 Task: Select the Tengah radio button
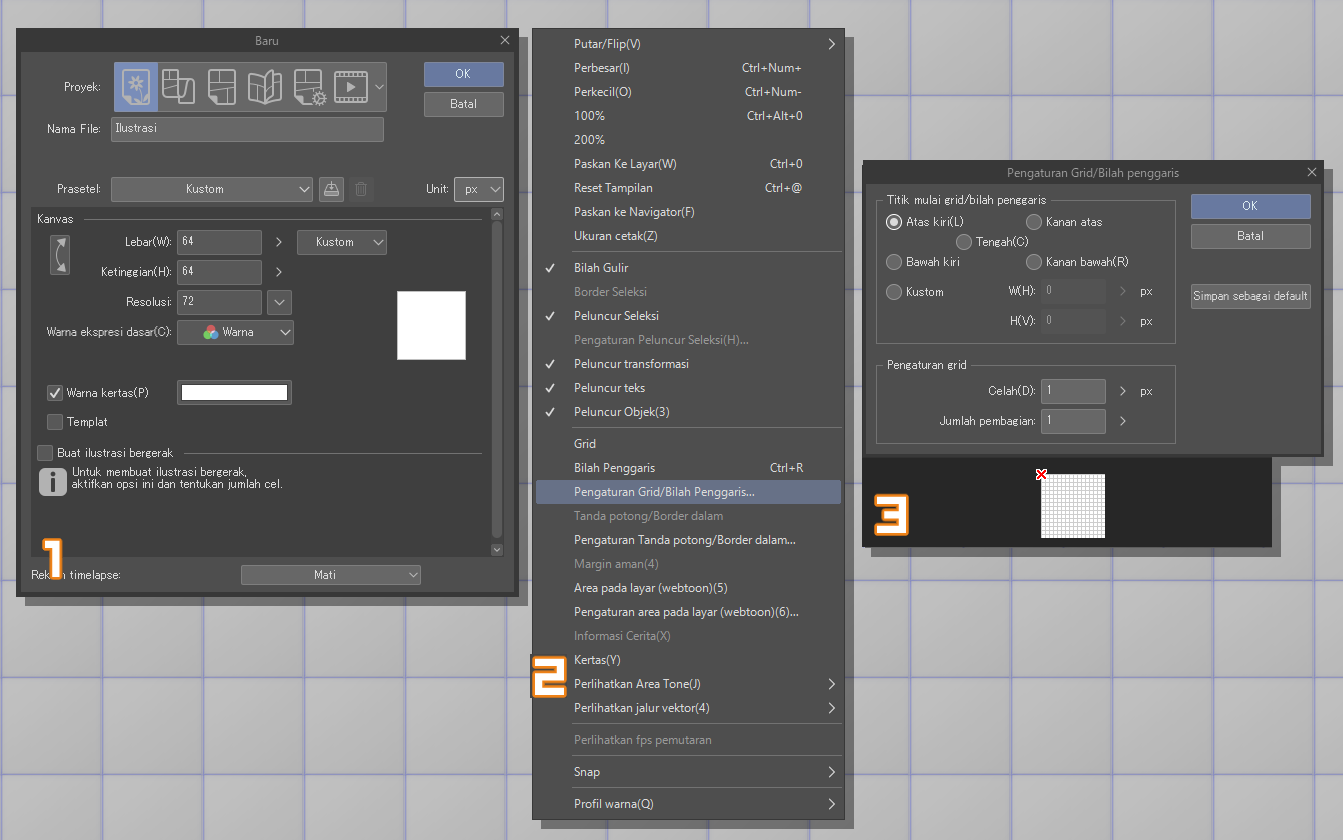point(964,242)
